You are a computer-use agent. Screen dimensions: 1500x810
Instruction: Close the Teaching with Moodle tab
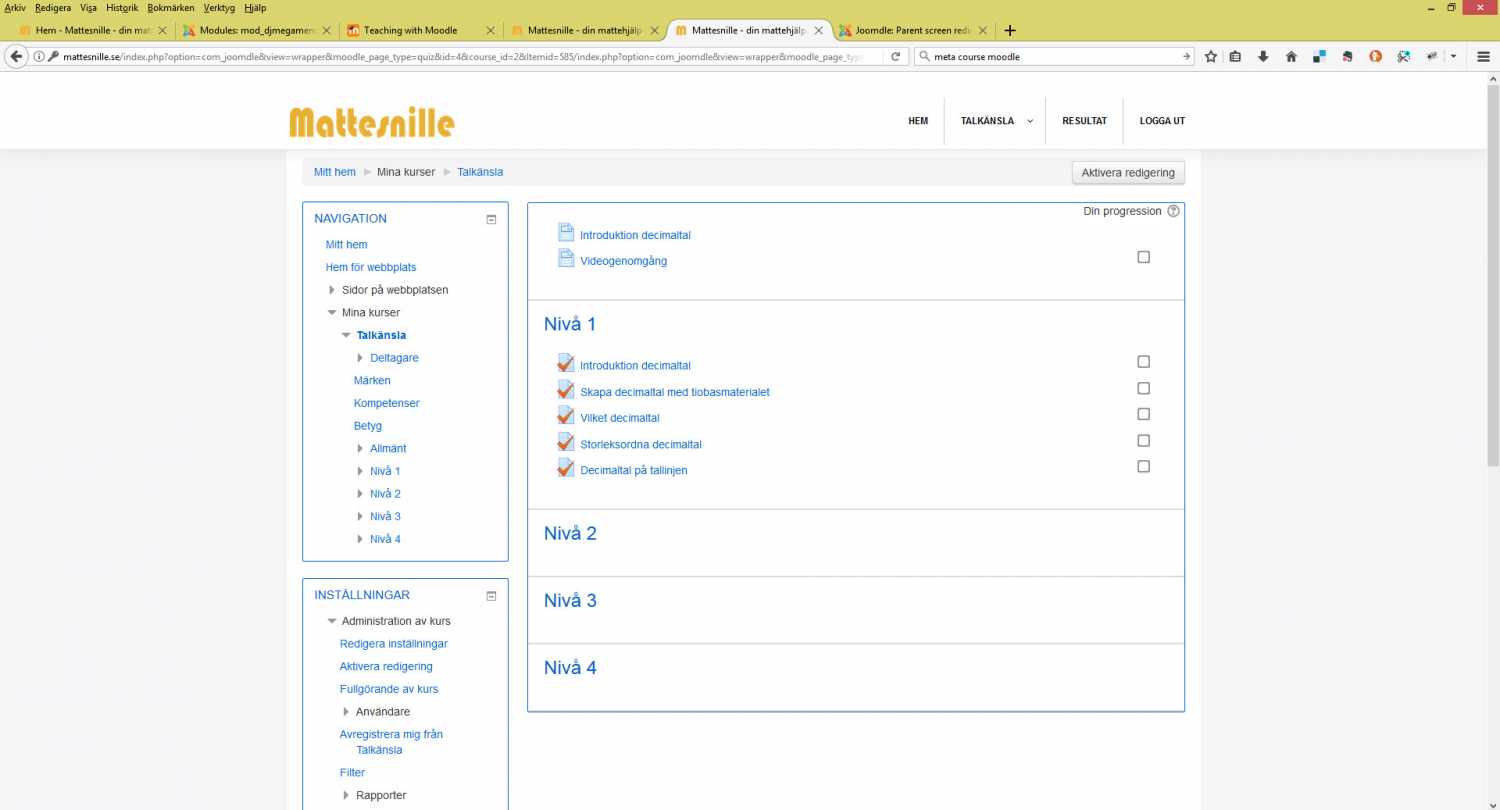490,30
